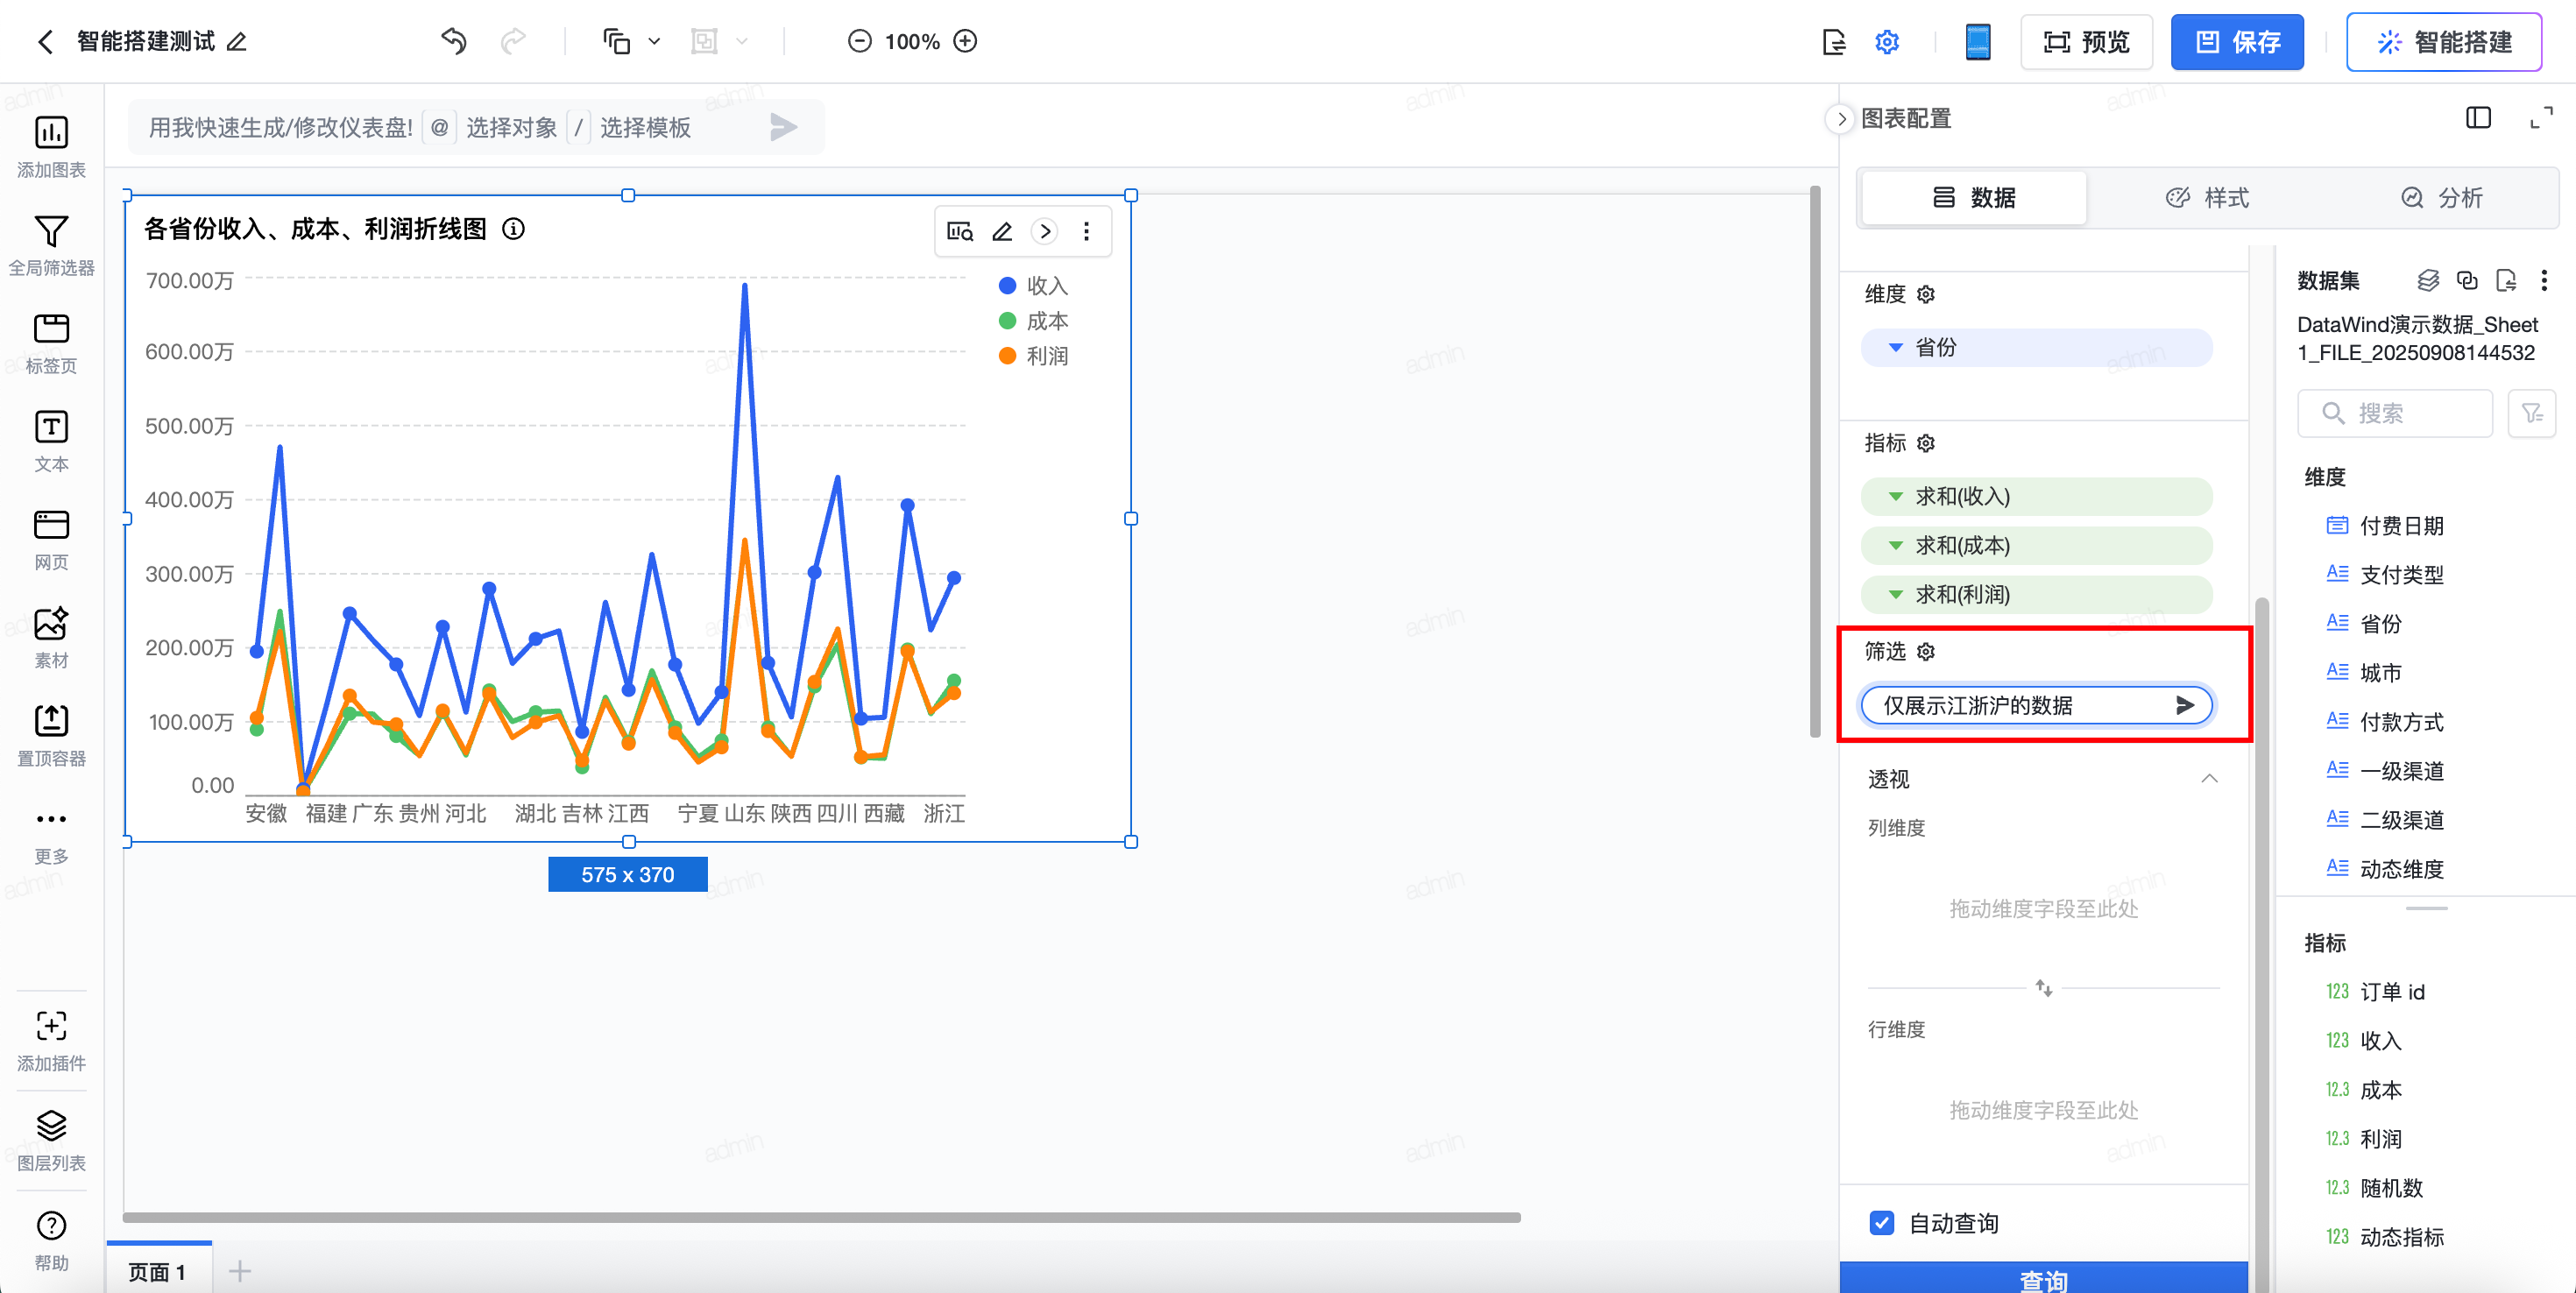Collapse the 透视 section chevron
Viewport: 2576px width, 1293px height.
[x=2209, y=779]
